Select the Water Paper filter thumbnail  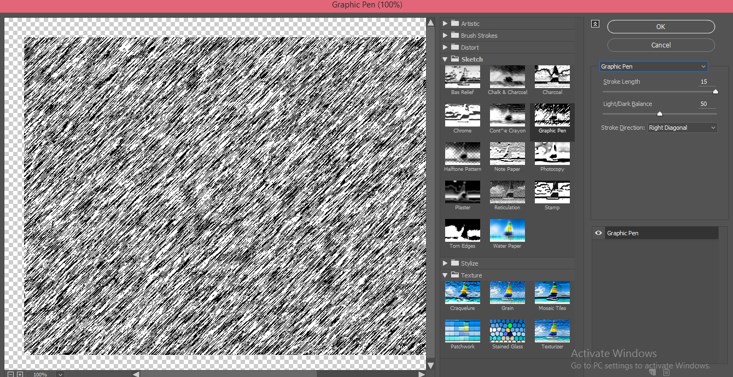(507, 230)
